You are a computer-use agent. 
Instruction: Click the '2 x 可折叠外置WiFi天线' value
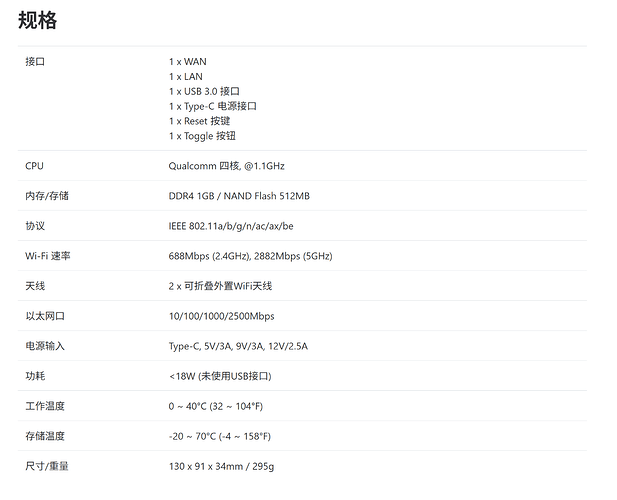click(x=220, y=286)
